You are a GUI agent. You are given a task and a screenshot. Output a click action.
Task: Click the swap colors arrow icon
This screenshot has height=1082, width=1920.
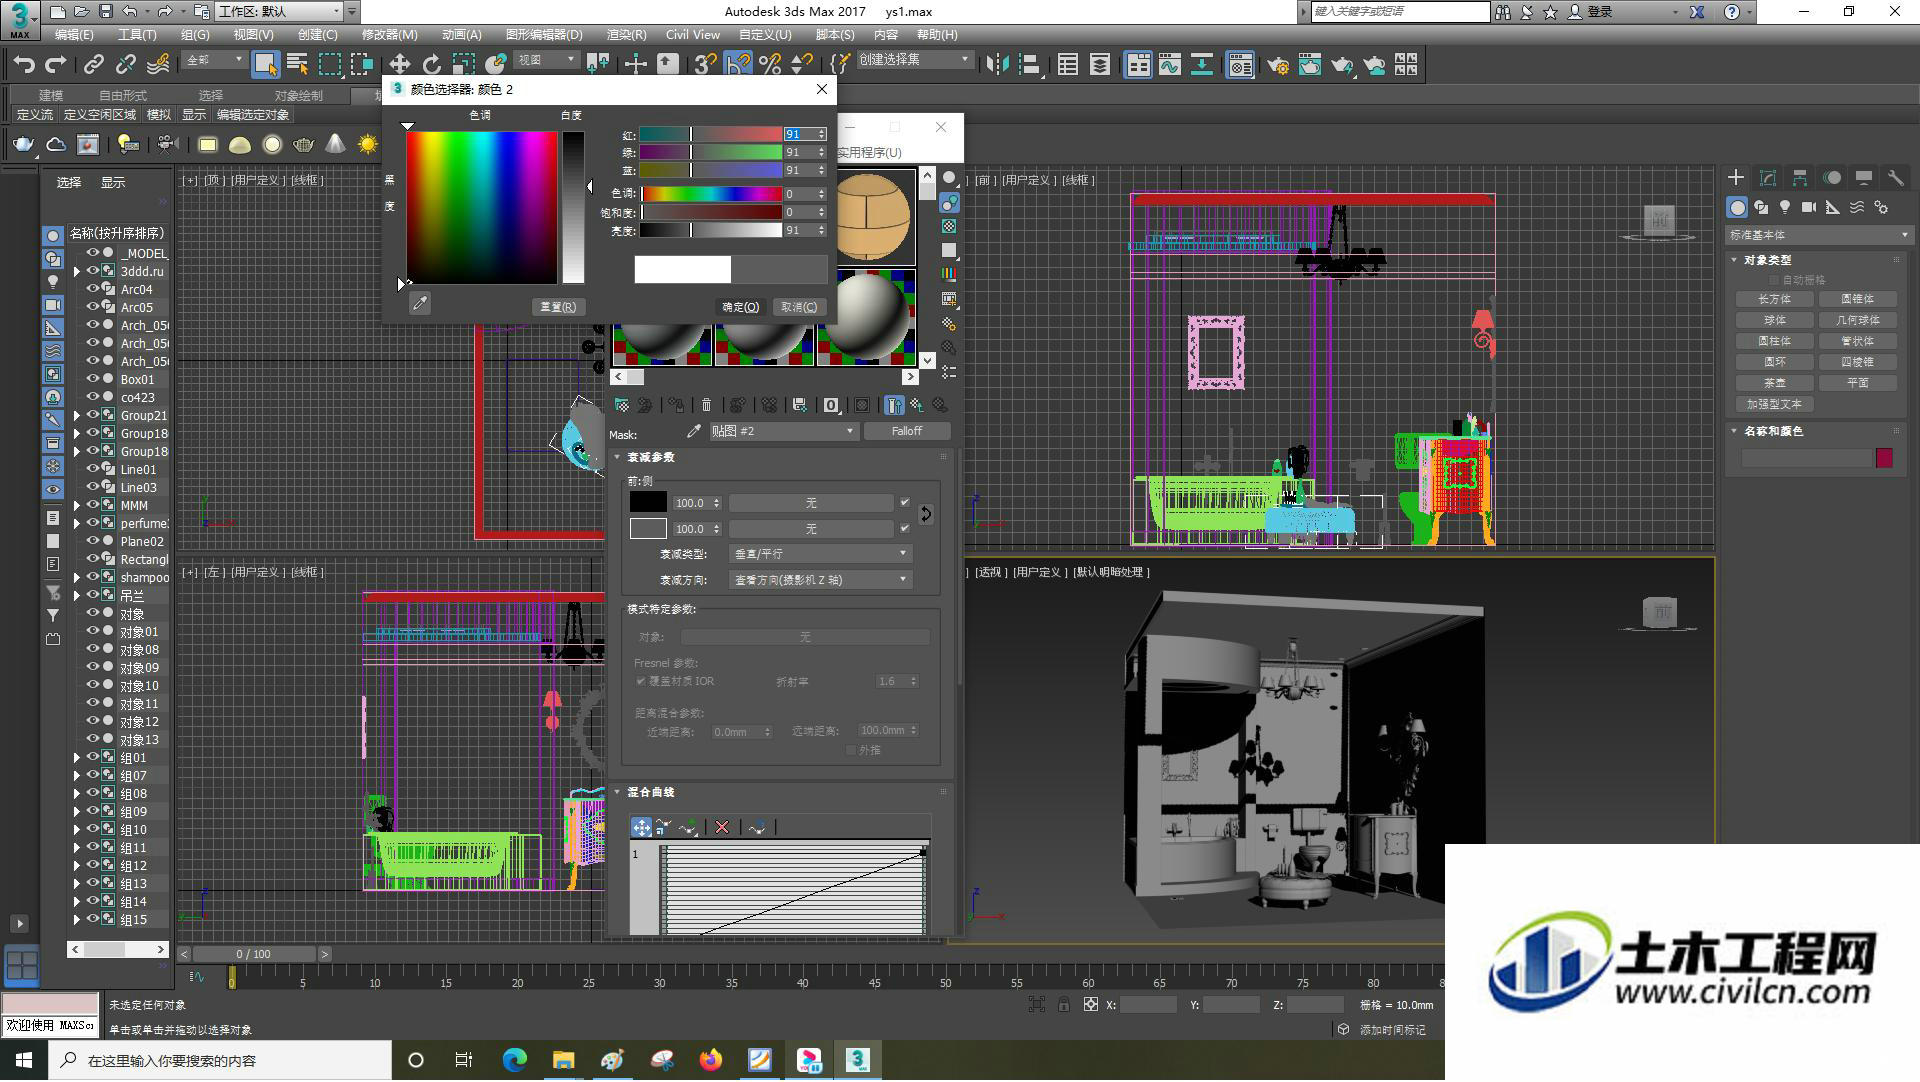[925, 514]
